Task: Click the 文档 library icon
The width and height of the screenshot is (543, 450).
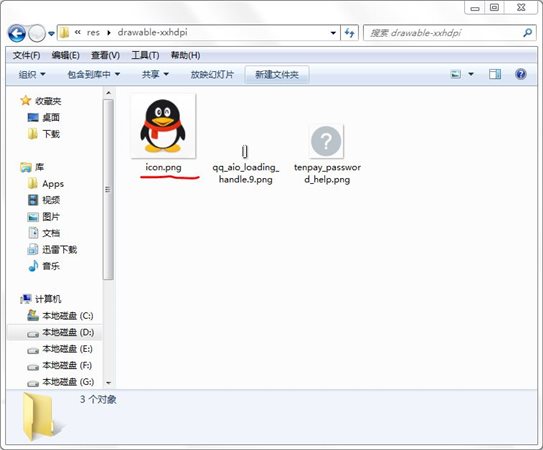Action: pyautogui.click(x=33, y=233)
